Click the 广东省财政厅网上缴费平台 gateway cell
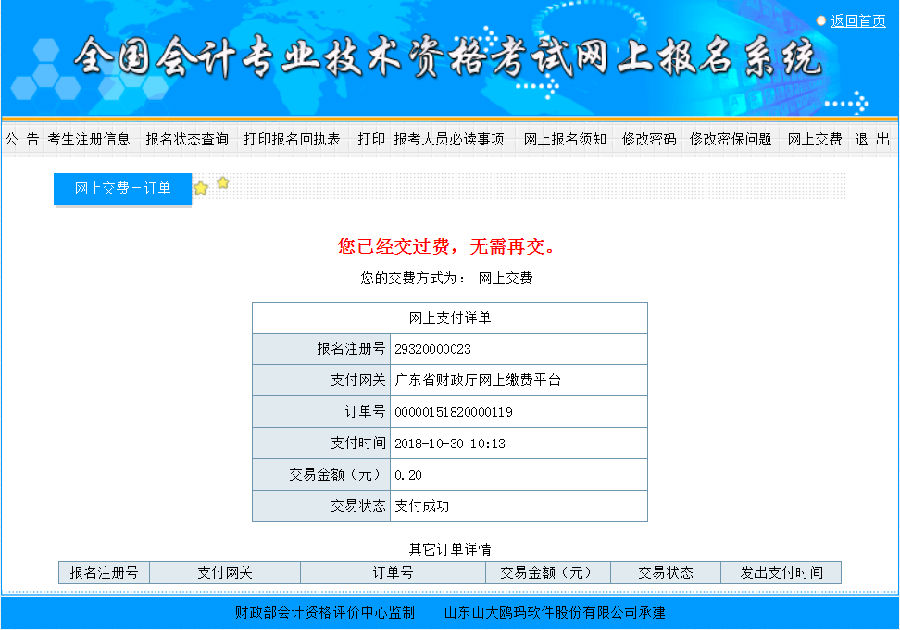The image size is (900, 630). (x=475, y=379)
